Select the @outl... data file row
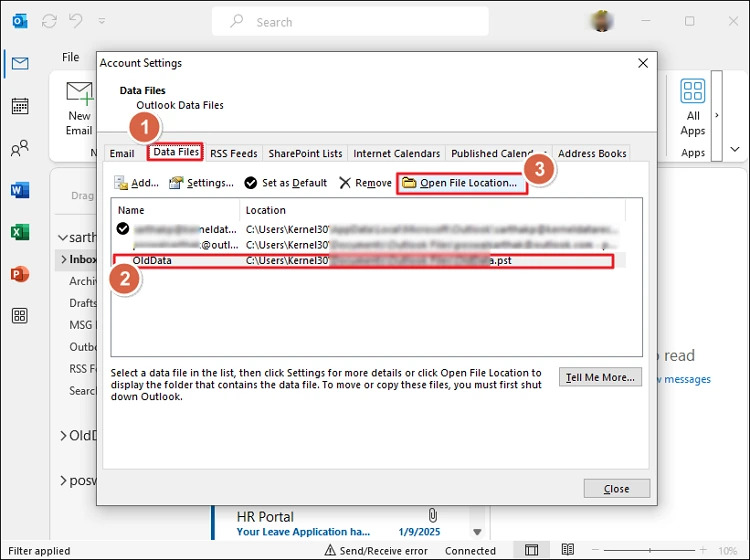This screenshot has height=560, width=750. 369,245
